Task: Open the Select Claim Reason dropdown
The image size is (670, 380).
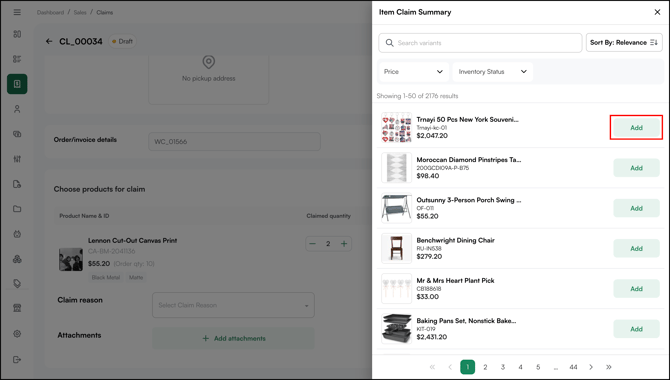Action: tap(233, 305)
